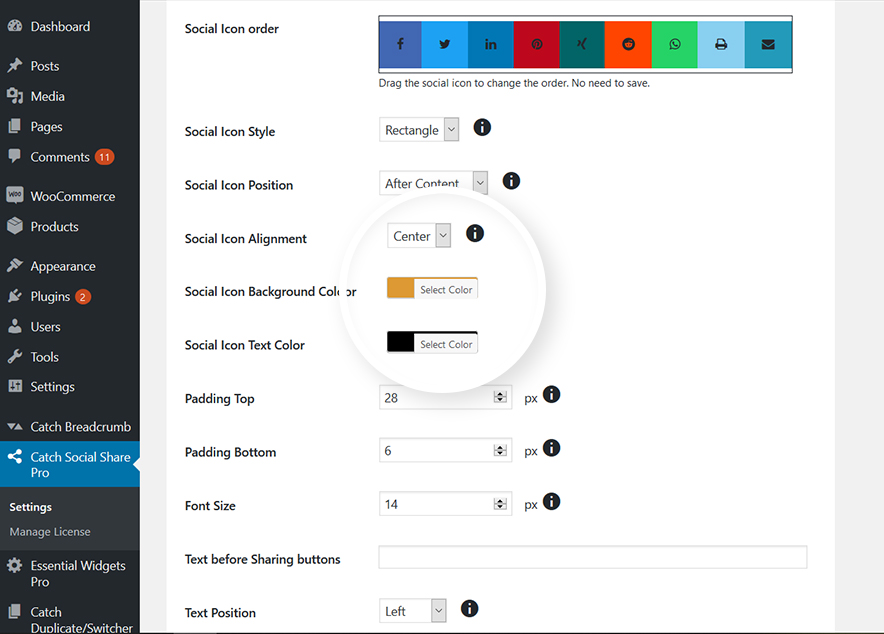This screenshot has height=634, width=884.
Task: Click Select Color for Text Color
Action: [x=446, y=344]
